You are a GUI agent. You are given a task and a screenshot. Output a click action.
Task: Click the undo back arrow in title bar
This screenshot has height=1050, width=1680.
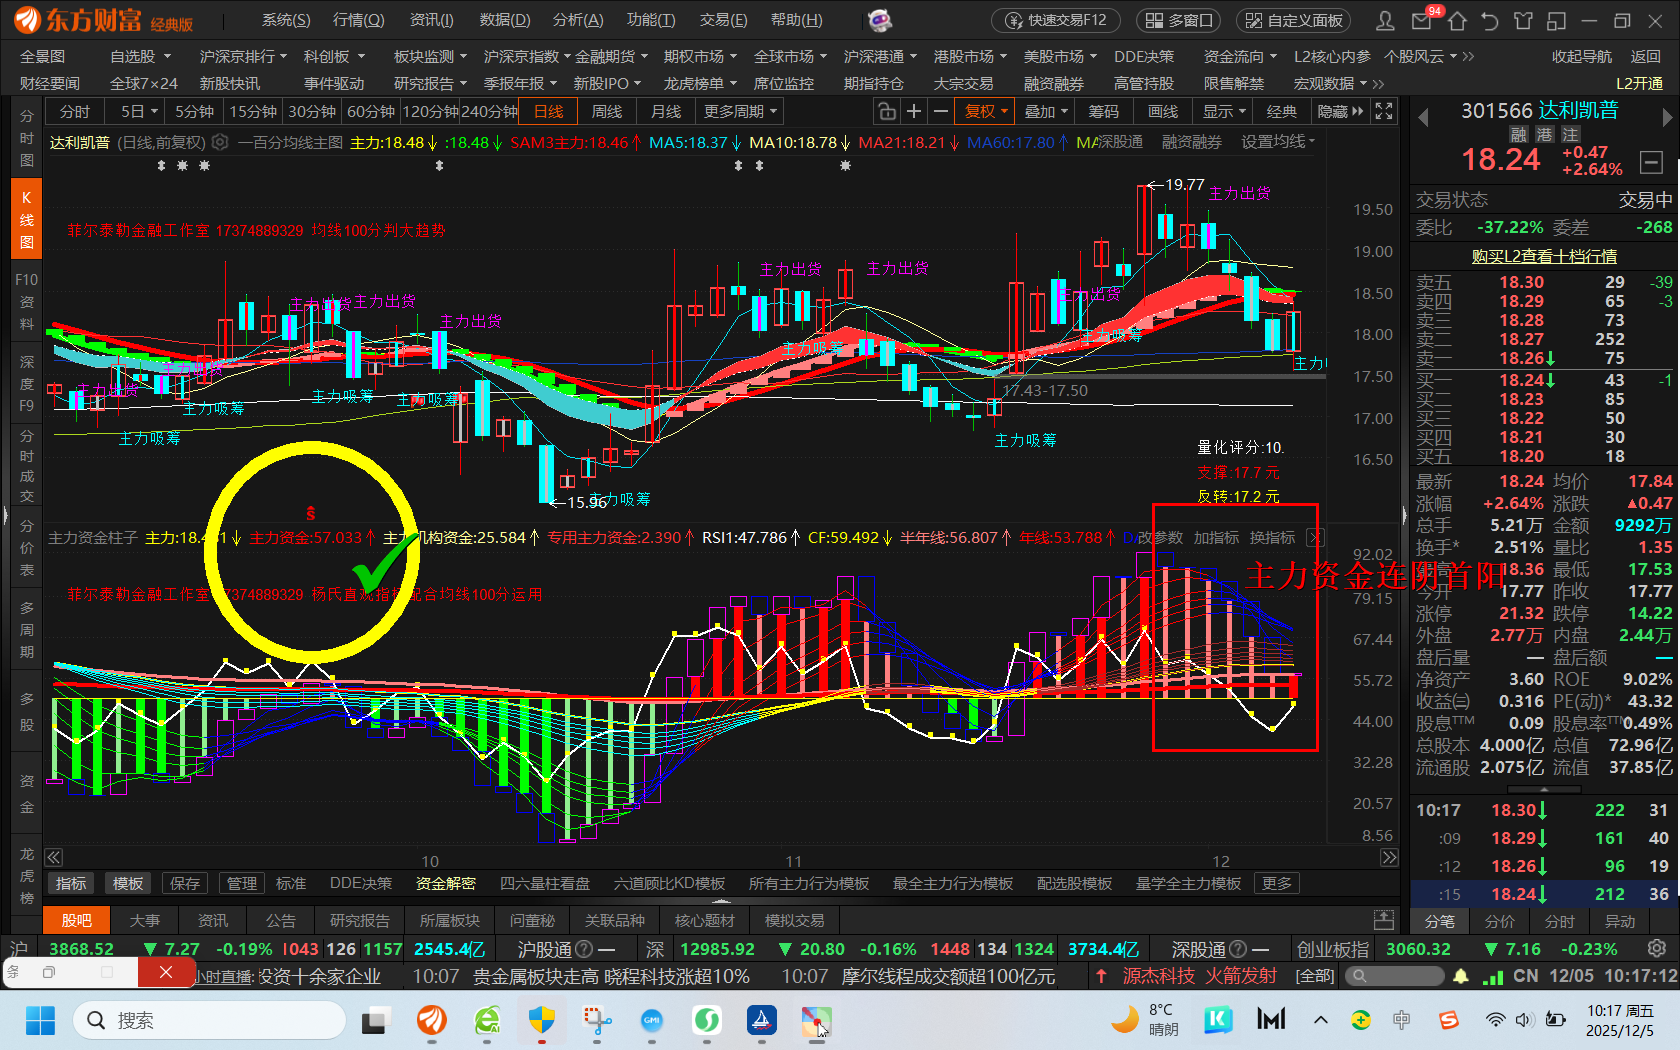point(1490,20)
